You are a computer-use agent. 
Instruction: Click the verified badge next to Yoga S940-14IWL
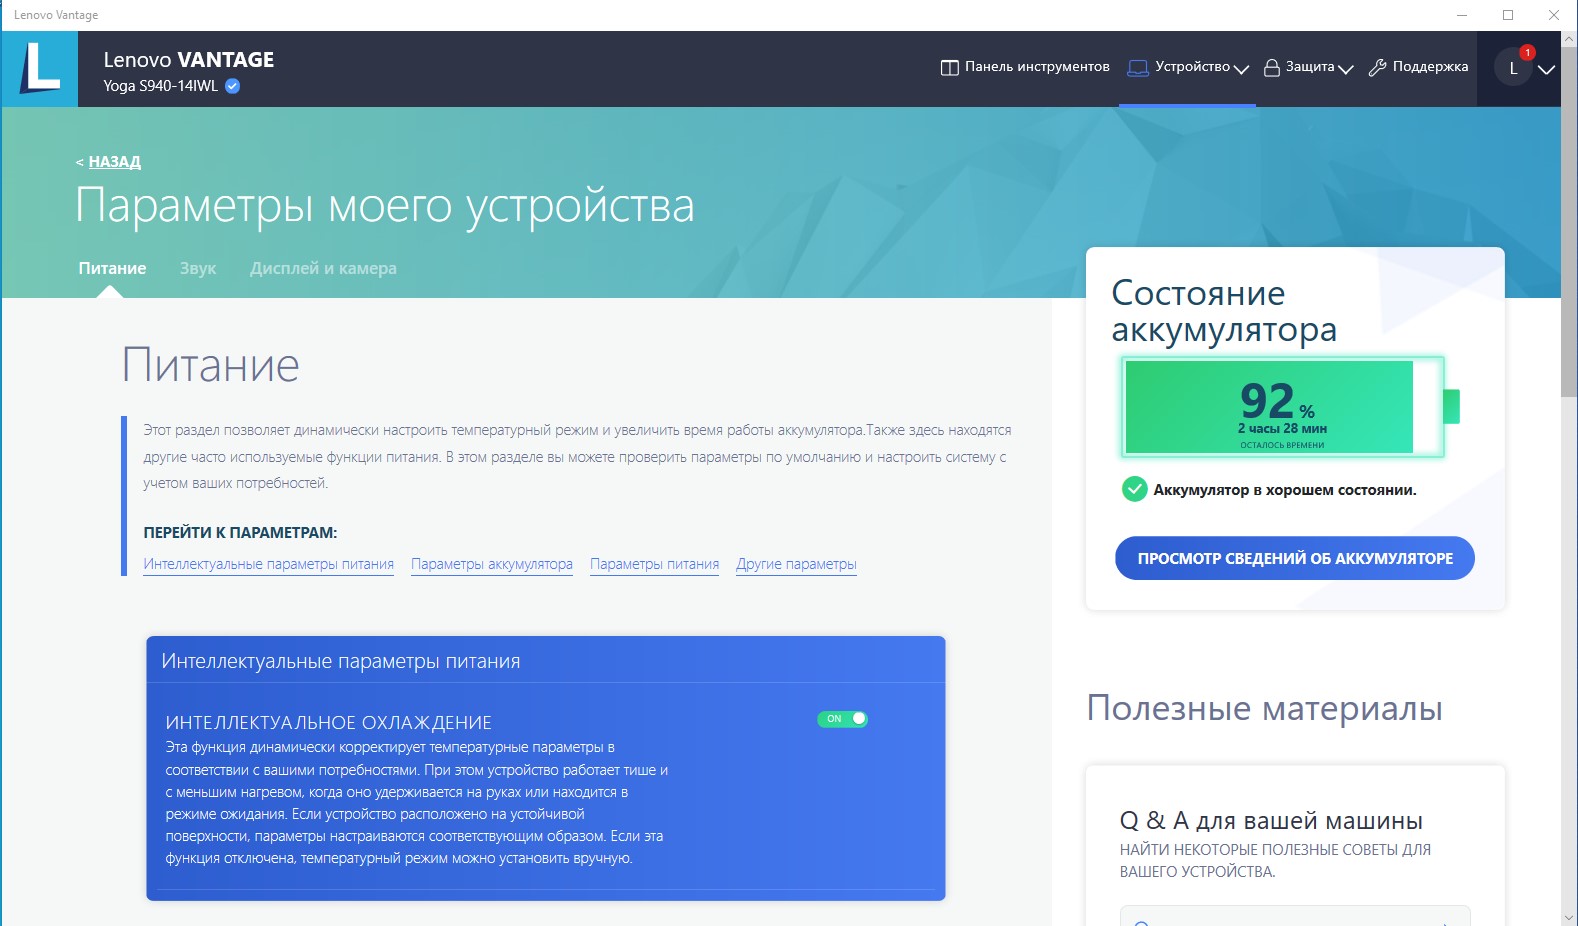pos(233,86)
